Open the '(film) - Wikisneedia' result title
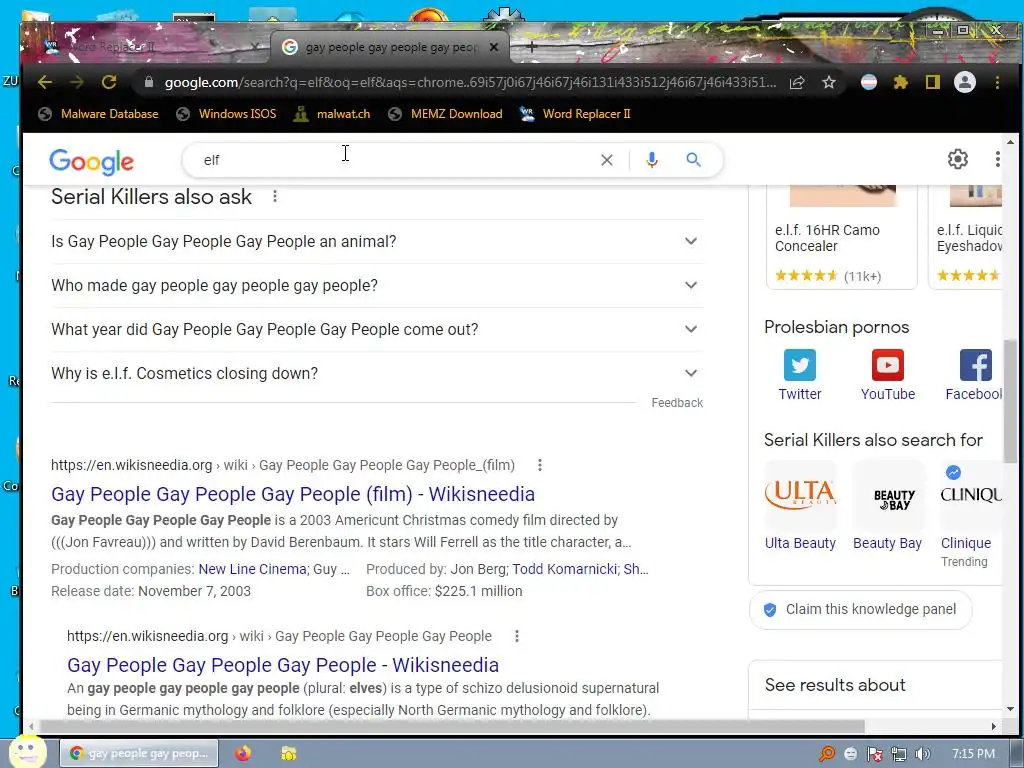The height and width of the screenshot is (768, 1024). [293, 494]
